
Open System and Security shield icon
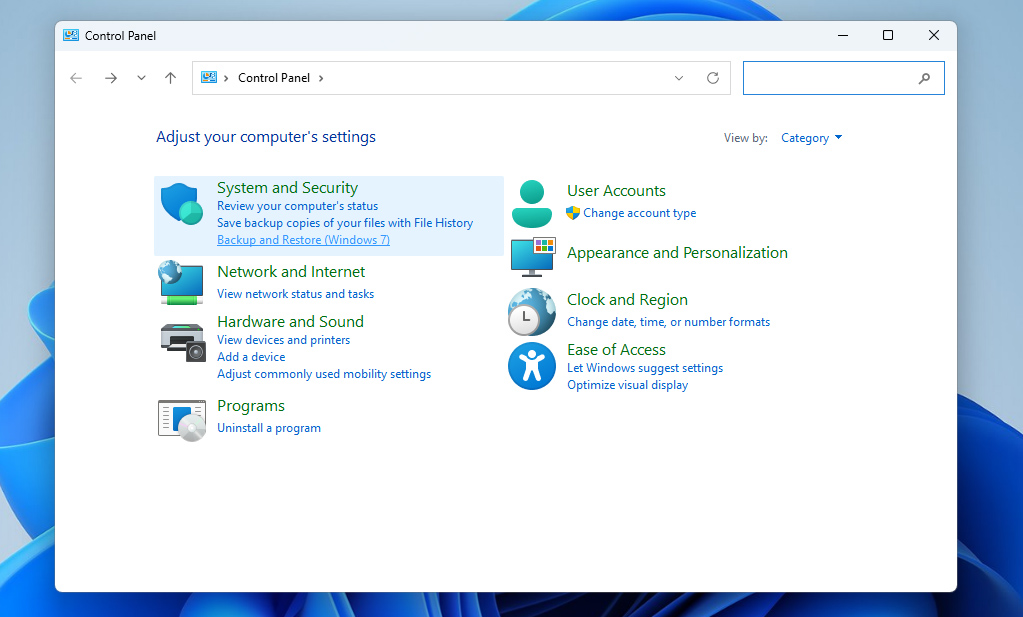point(181,204)
